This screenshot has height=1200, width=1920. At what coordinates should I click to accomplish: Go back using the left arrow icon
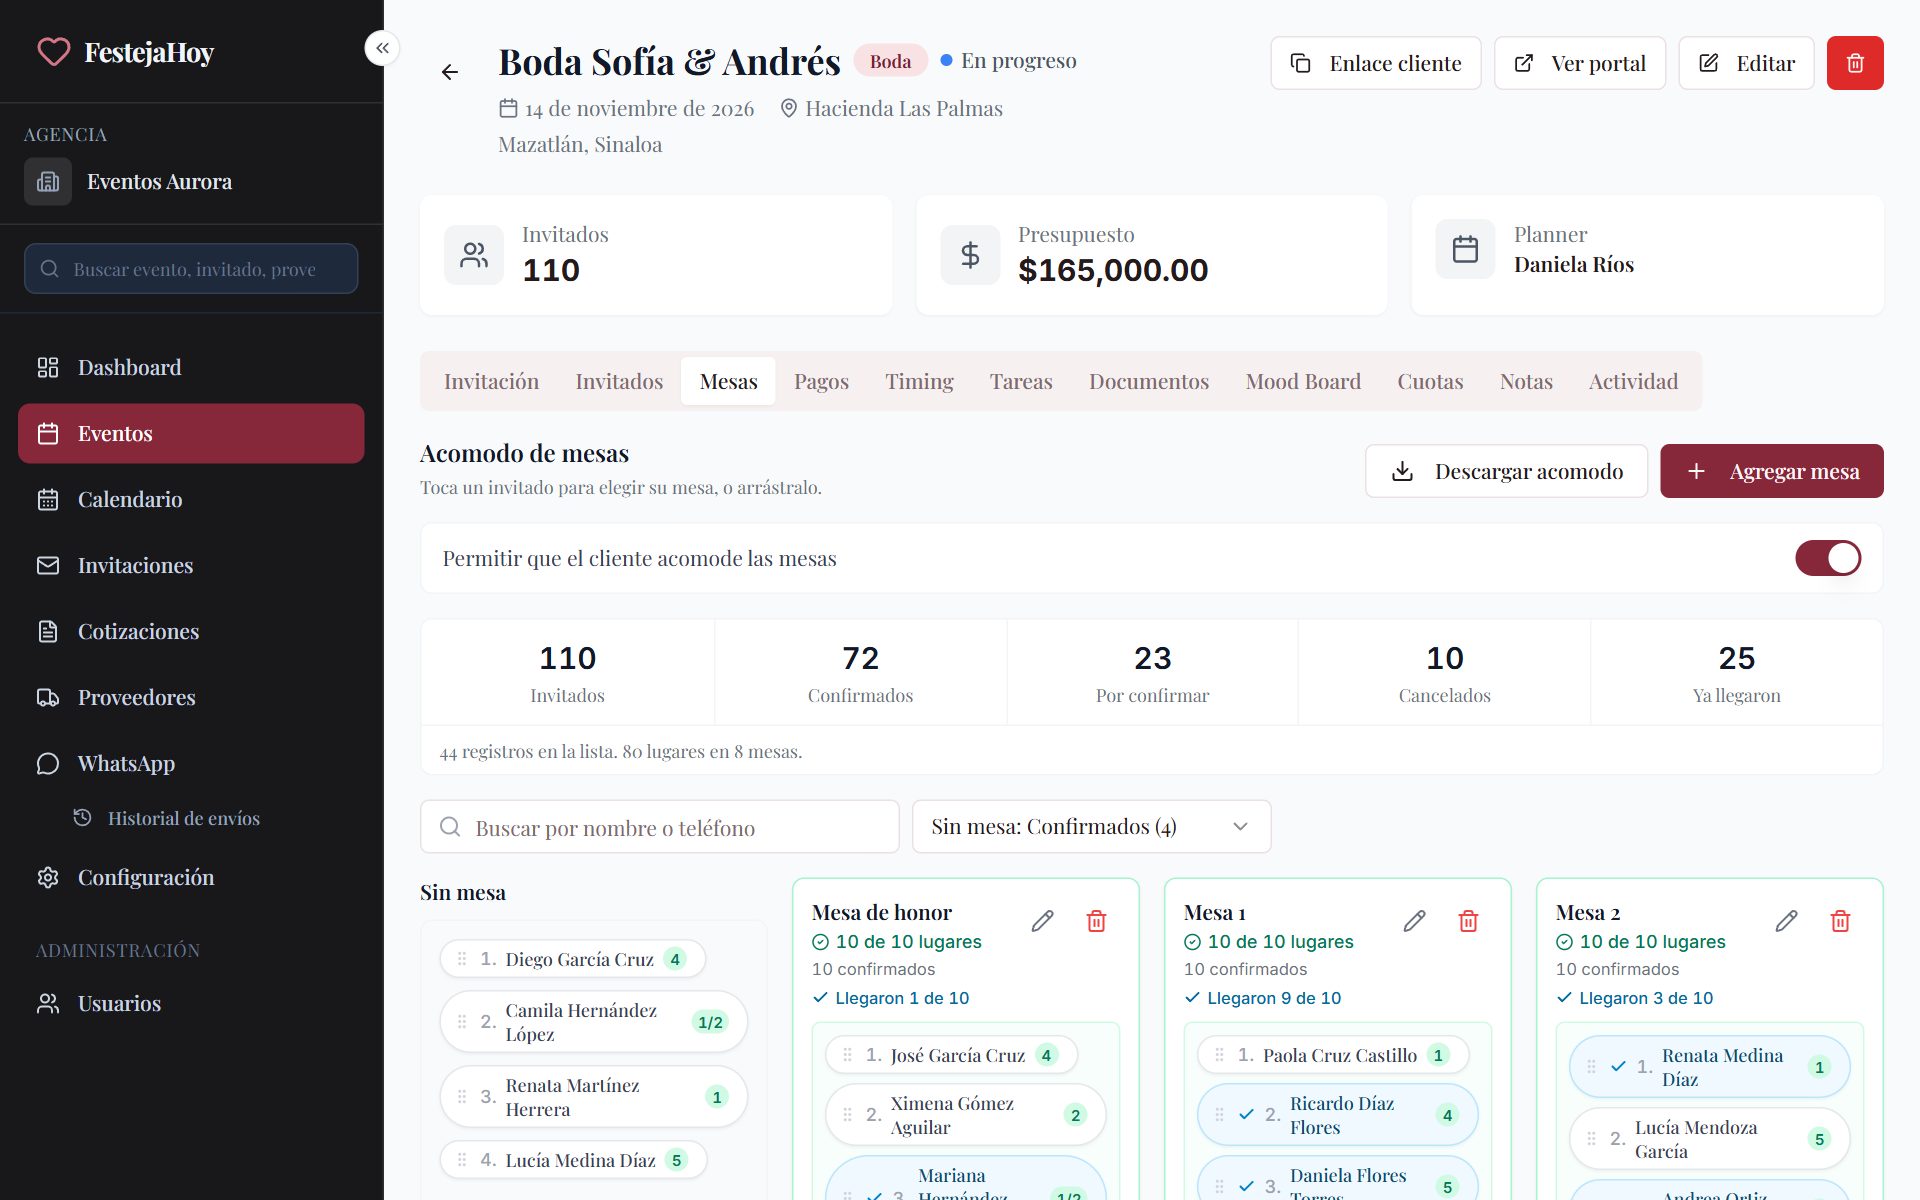[x=450, y=72]
